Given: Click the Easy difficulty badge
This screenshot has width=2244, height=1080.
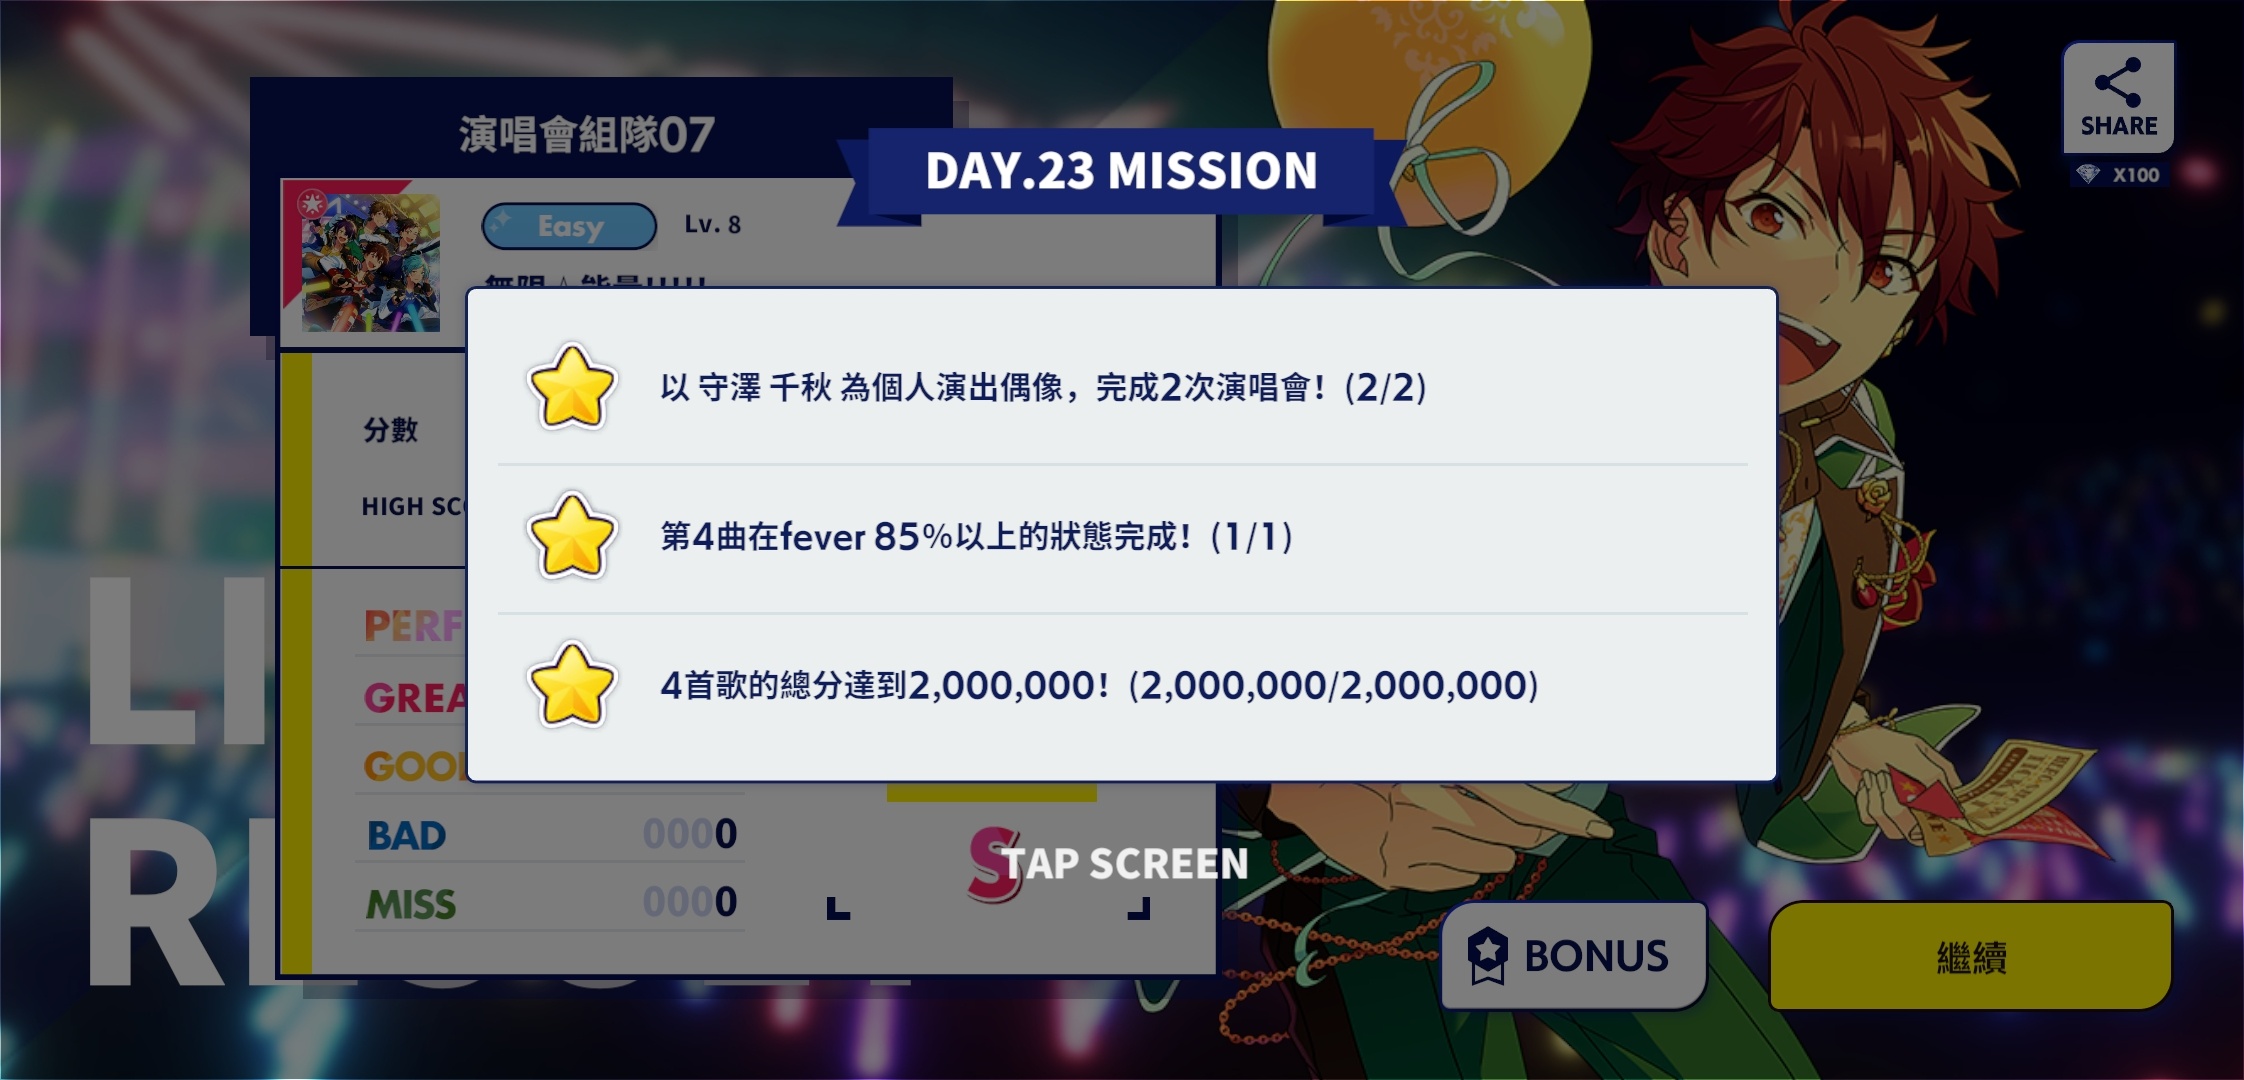Looking at the screenshot, I should [x=569, y=226].
